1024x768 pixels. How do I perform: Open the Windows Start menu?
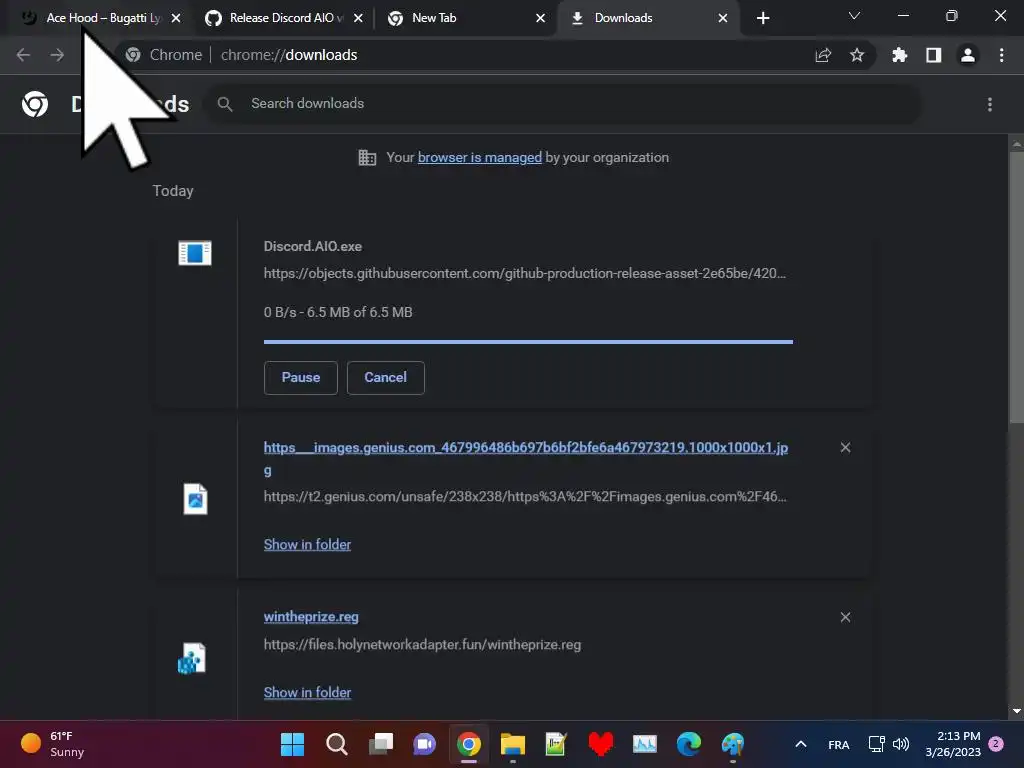[x=292, y=744]
